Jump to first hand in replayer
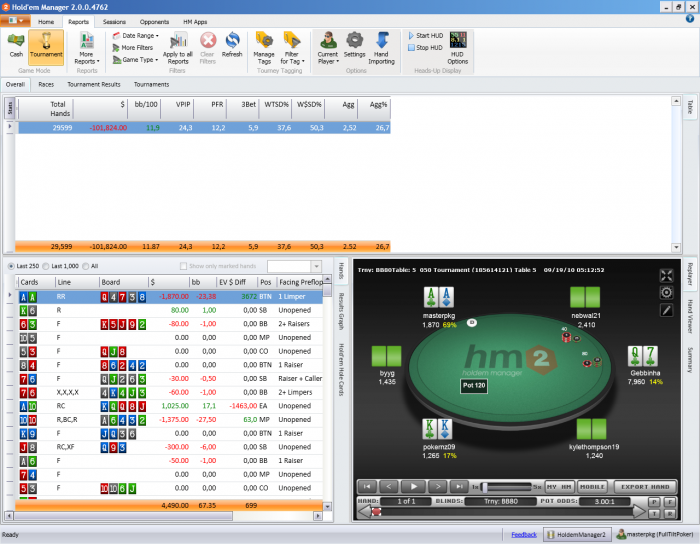Viewport: 700px width, 544px height. [x=367, y=486]
